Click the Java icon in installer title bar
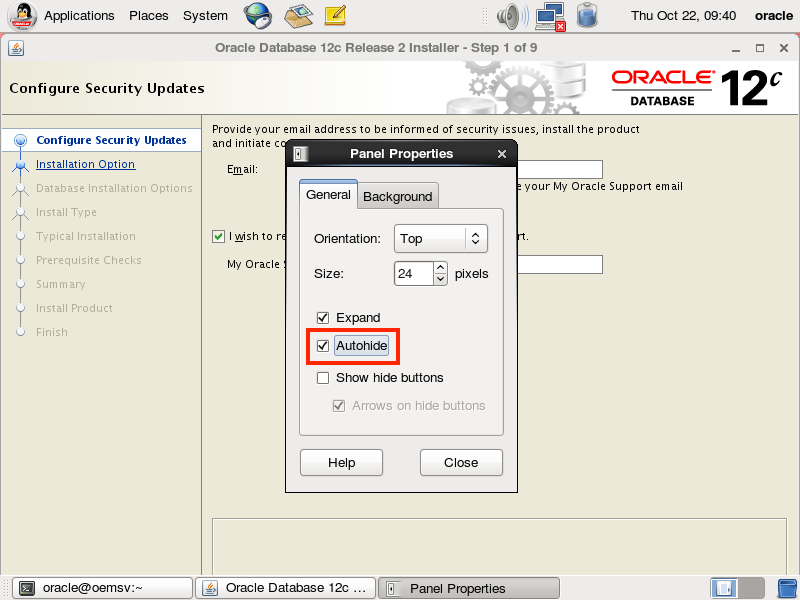The image size is (800, 600). coord(16,48)
